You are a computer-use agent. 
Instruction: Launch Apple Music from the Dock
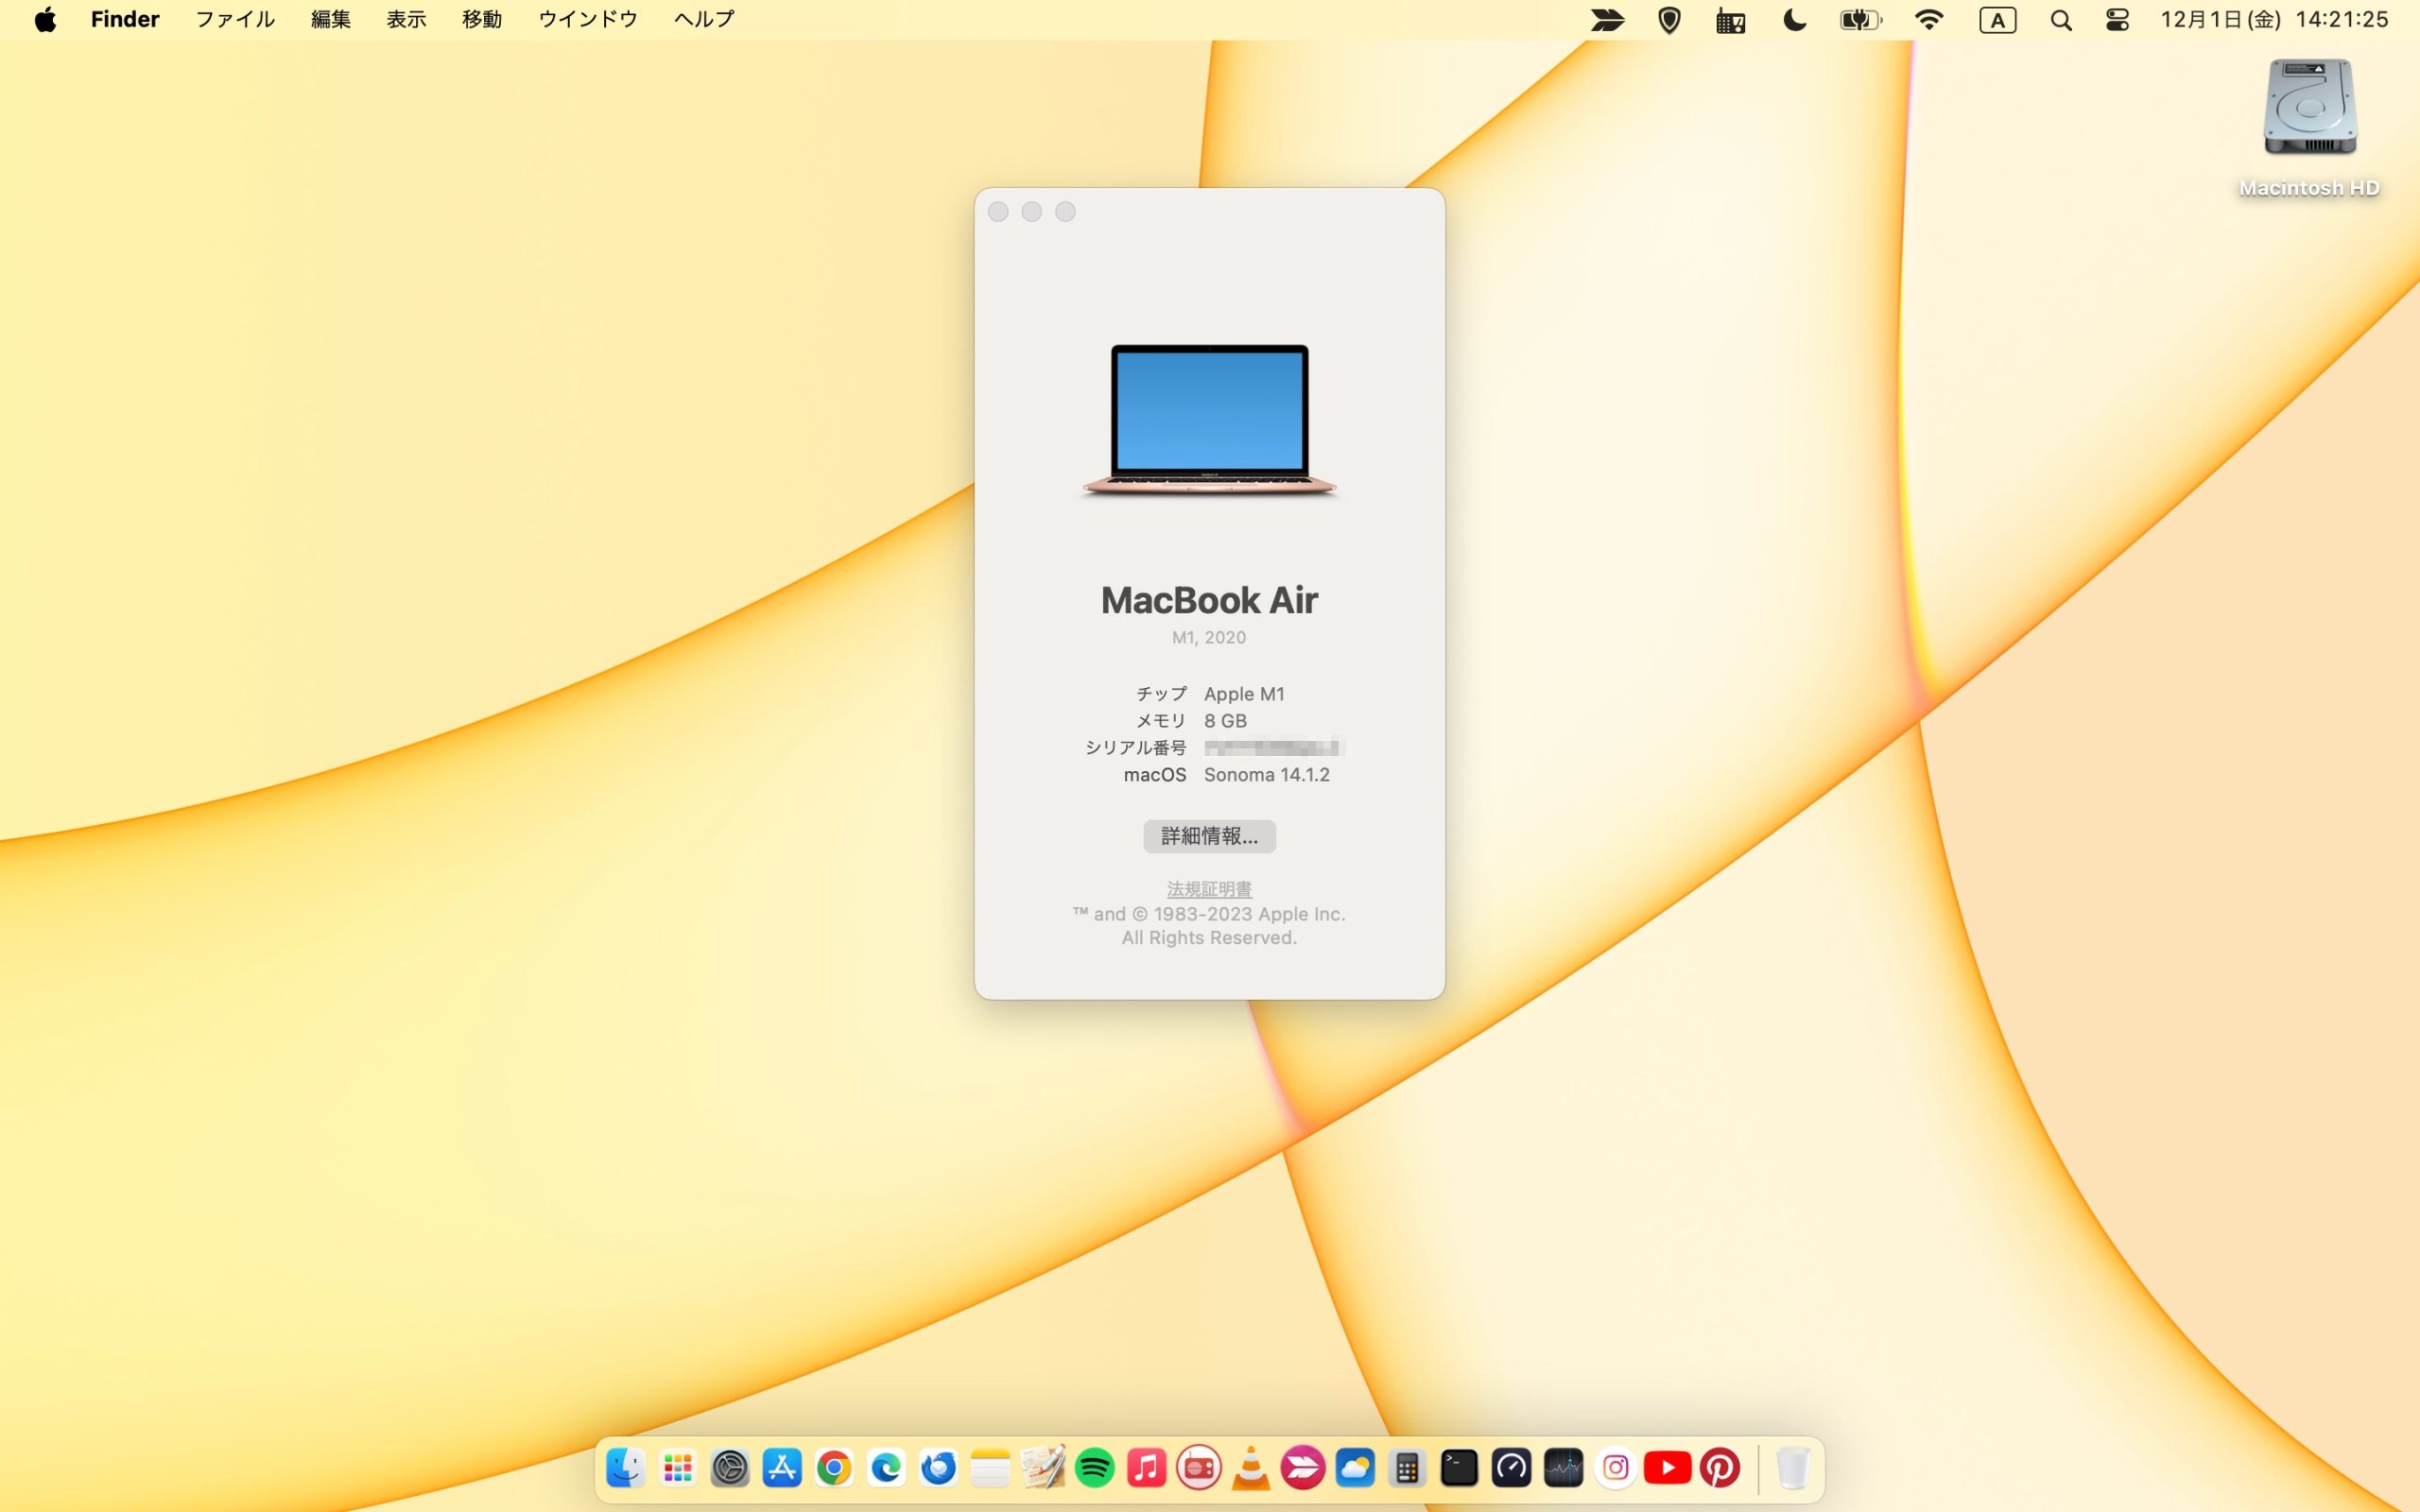tap(1147, 1468)
